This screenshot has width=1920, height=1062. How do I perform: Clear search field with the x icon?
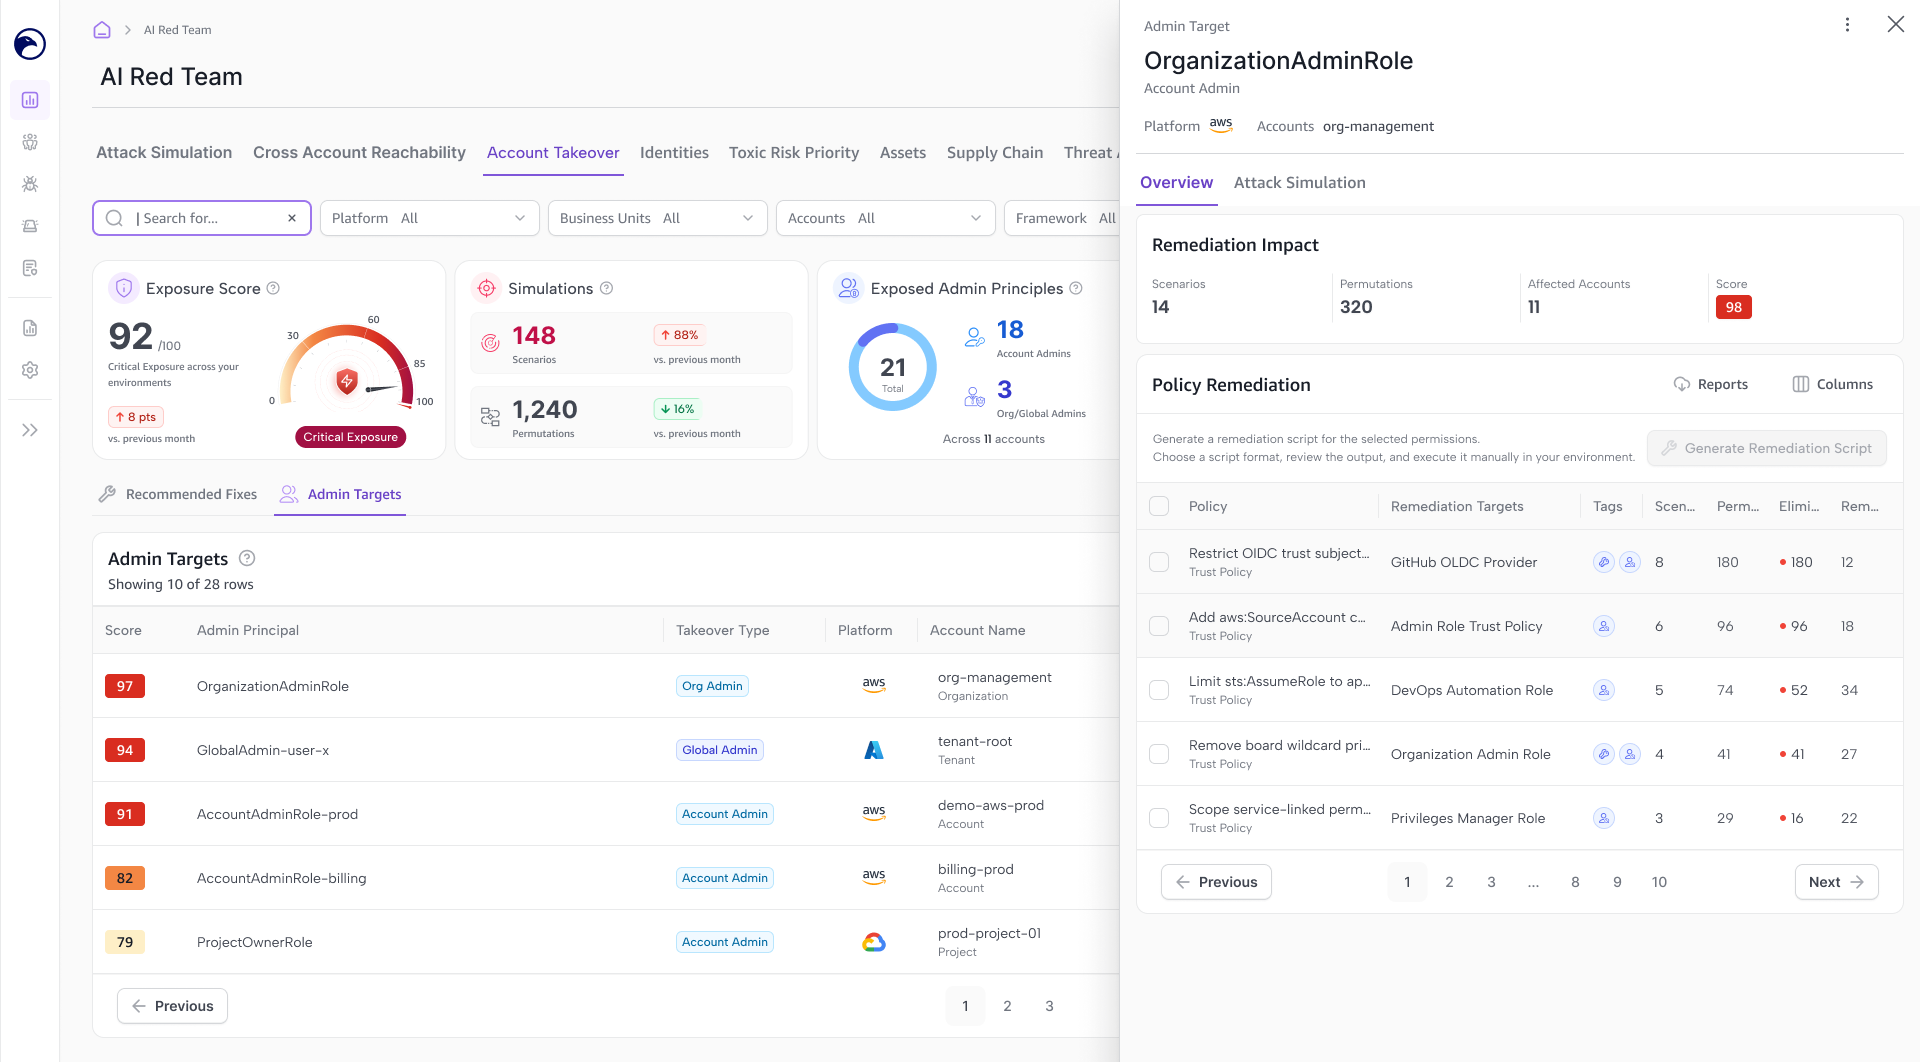coord(292,218)
